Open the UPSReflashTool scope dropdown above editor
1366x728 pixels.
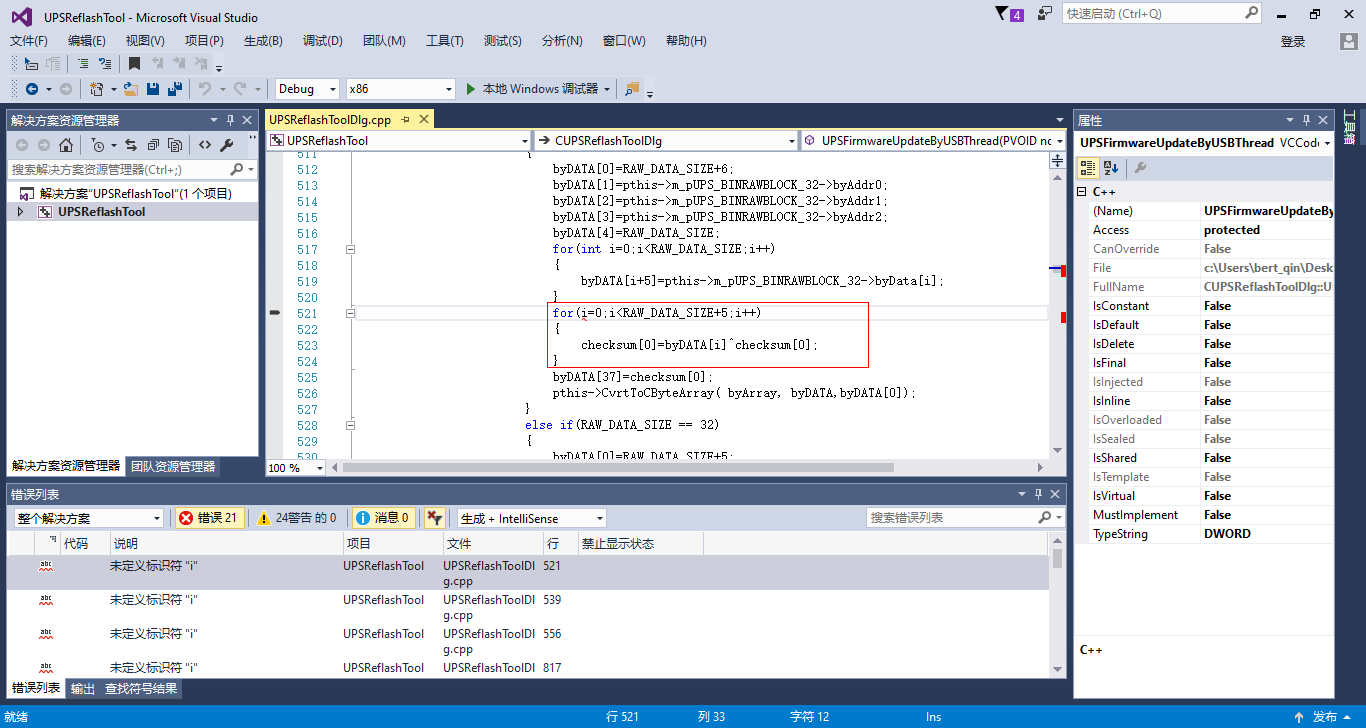point(399,141)
